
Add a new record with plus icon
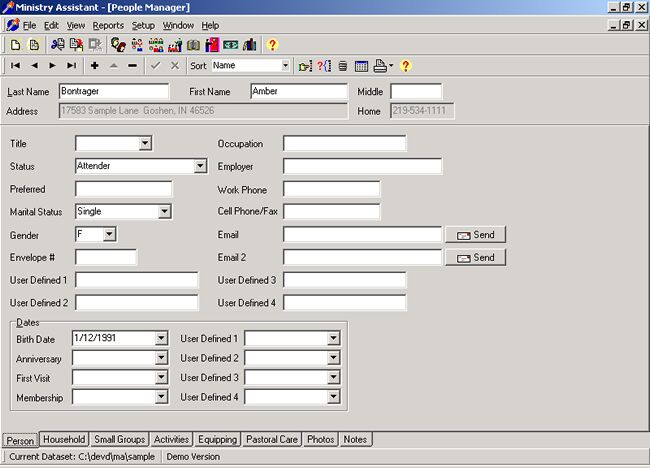pos(95,66)
